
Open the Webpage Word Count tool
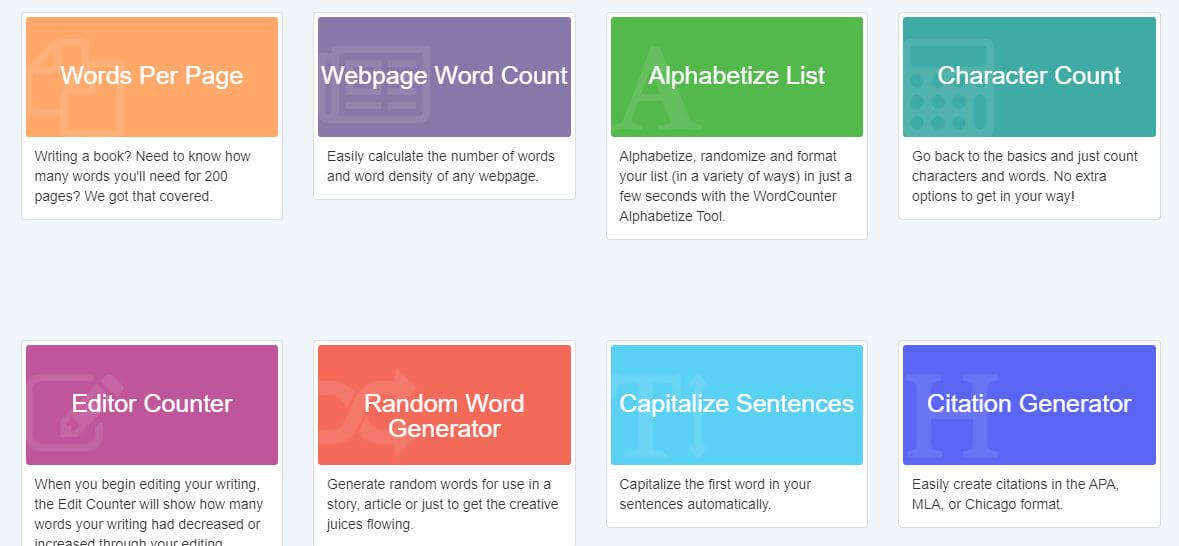pos(444,76)
